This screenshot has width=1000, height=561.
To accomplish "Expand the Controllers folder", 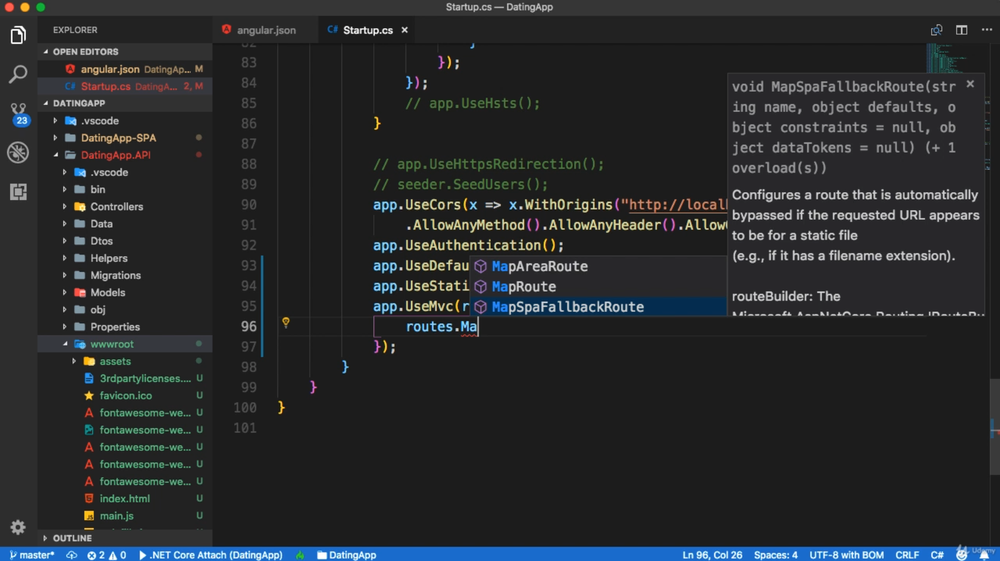I will click(116, 207).
